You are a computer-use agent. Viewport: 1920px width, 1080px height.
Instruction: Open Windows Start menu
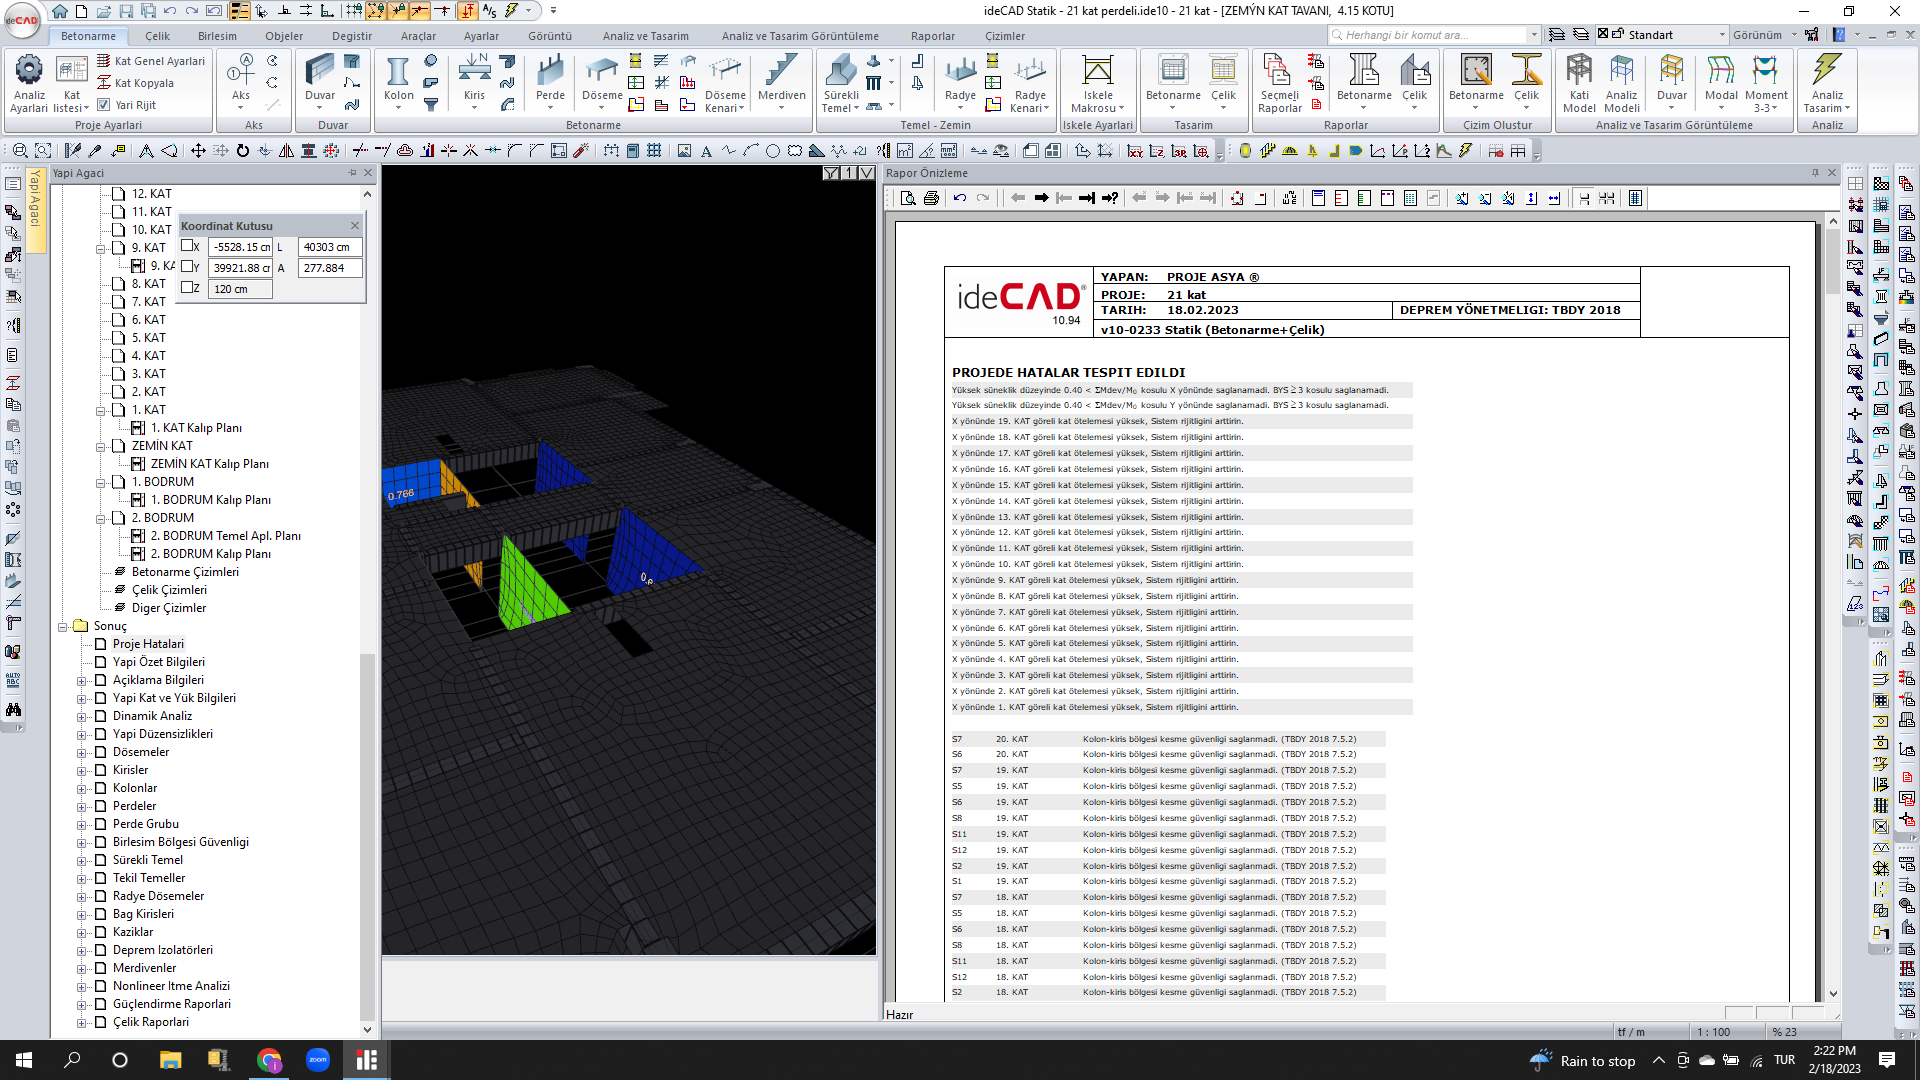(x=24, y=1060)
